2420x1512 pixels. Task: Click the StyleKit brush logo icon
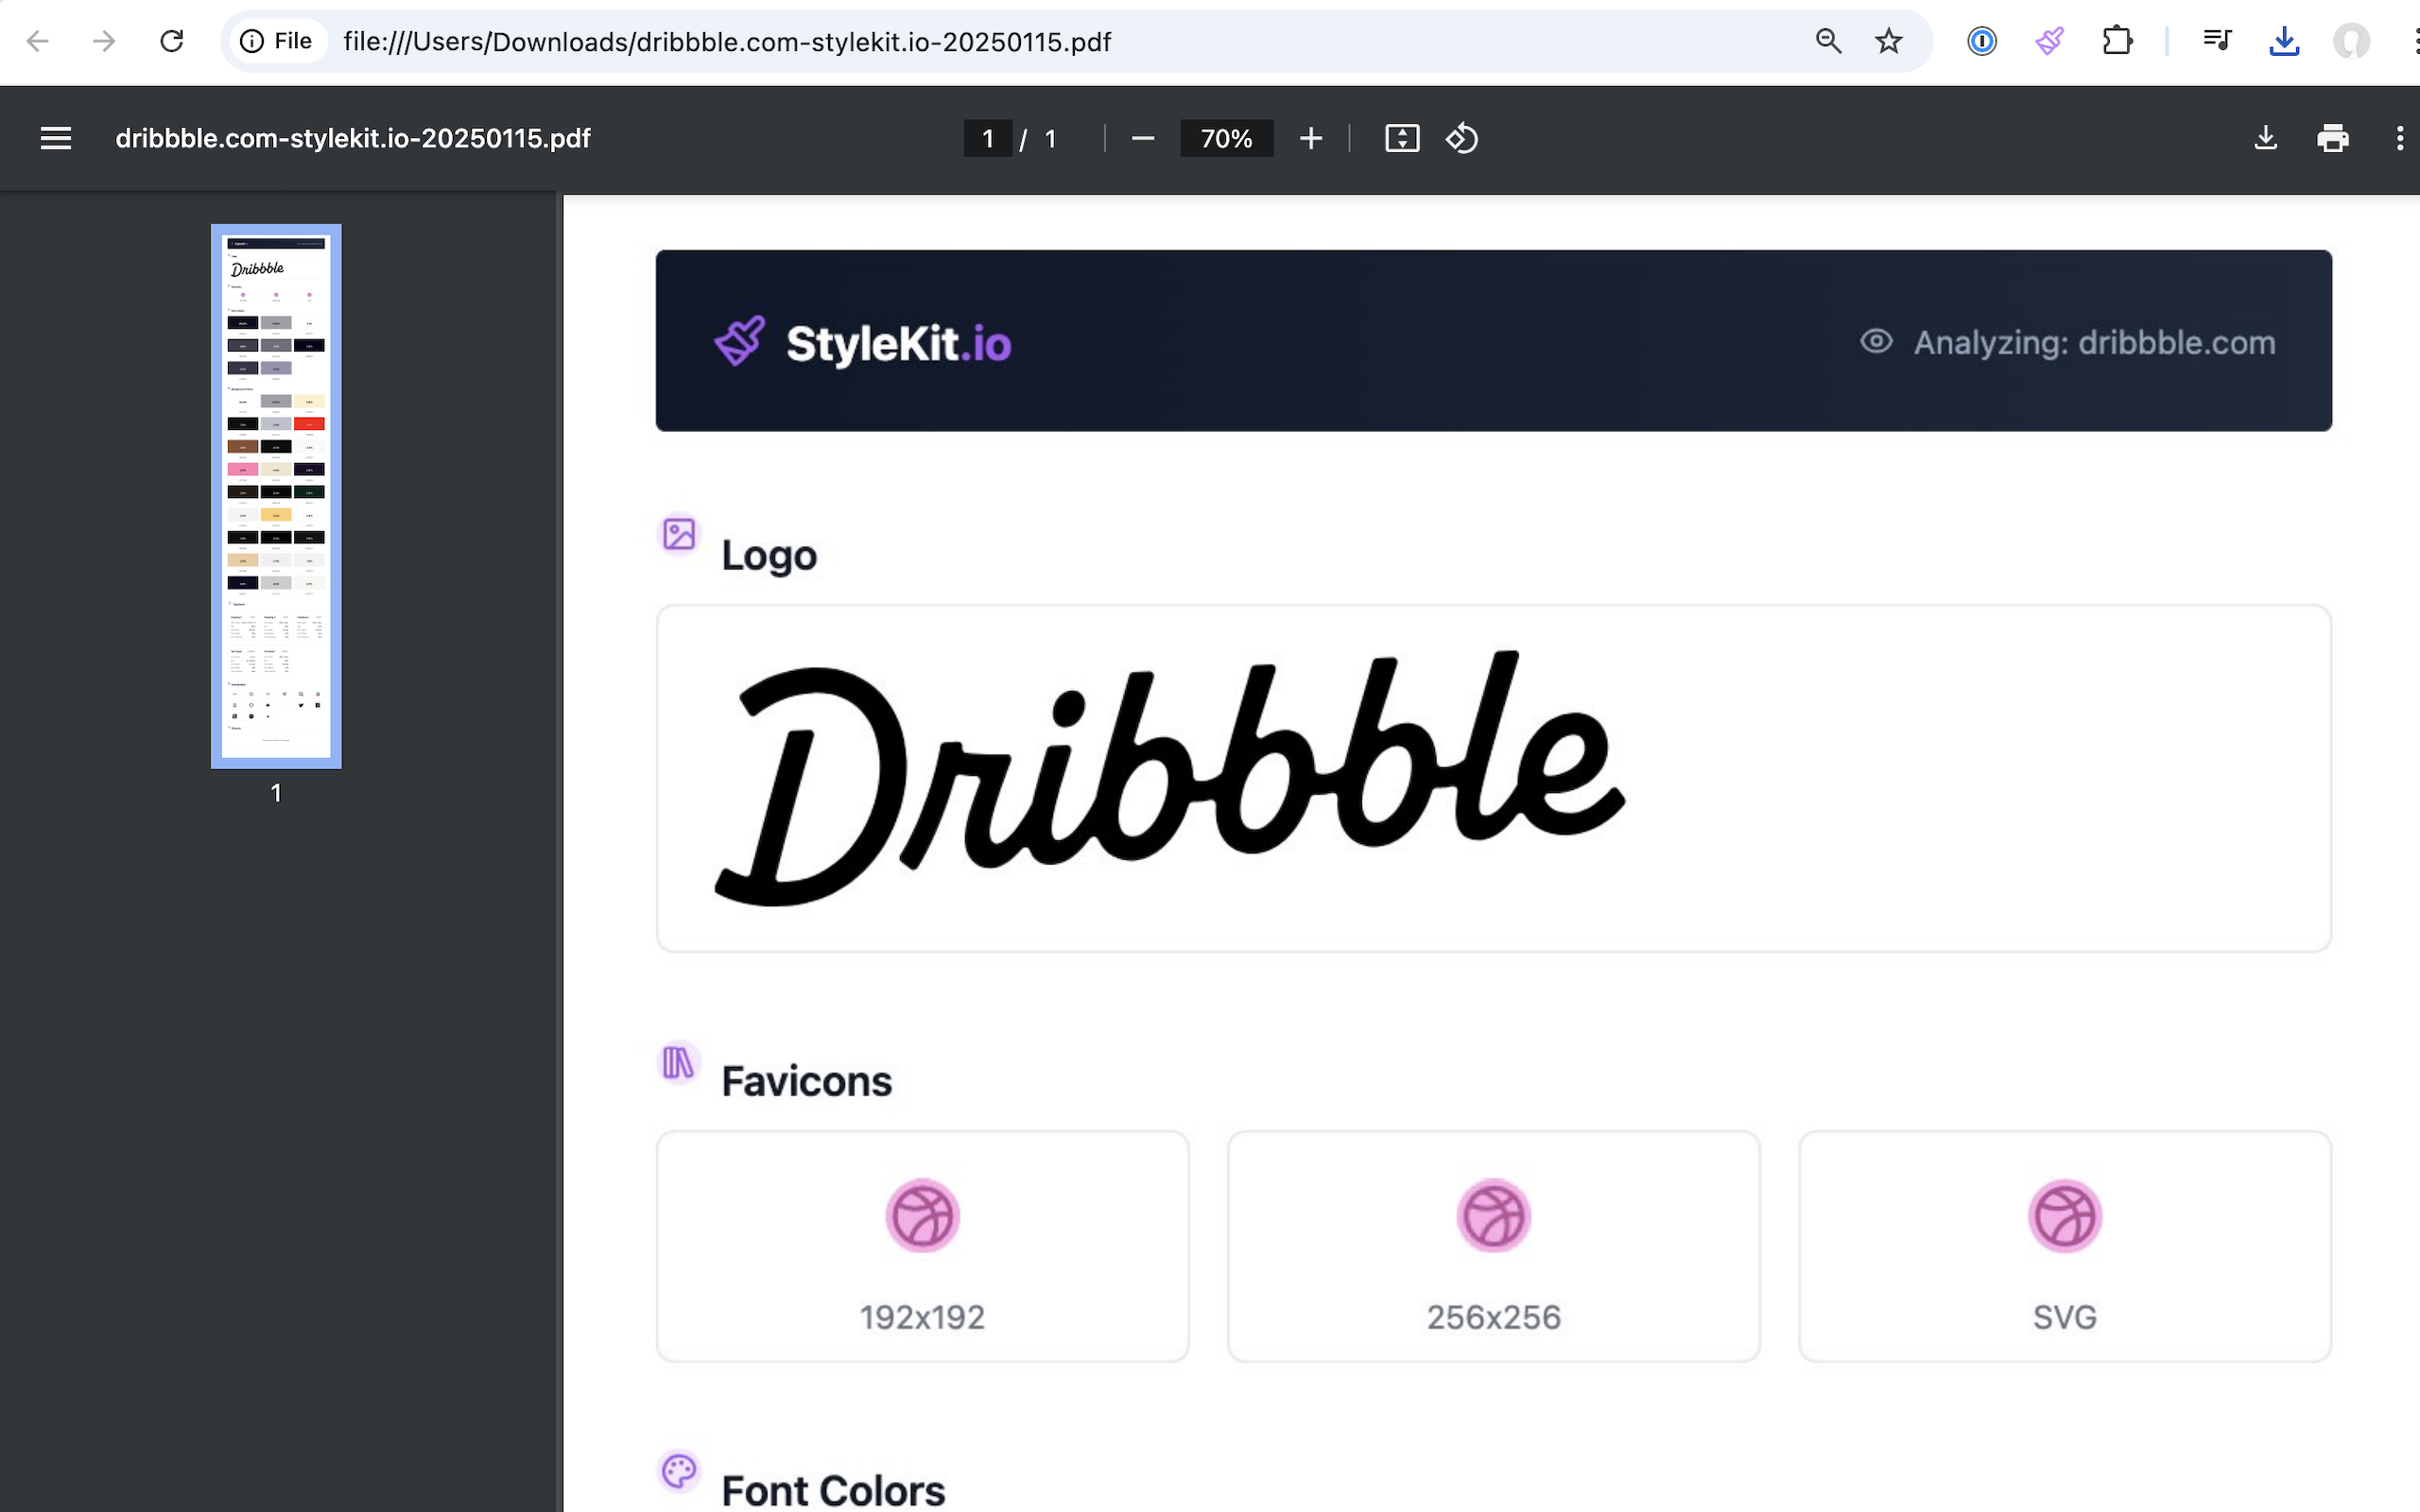pos(740,341)
